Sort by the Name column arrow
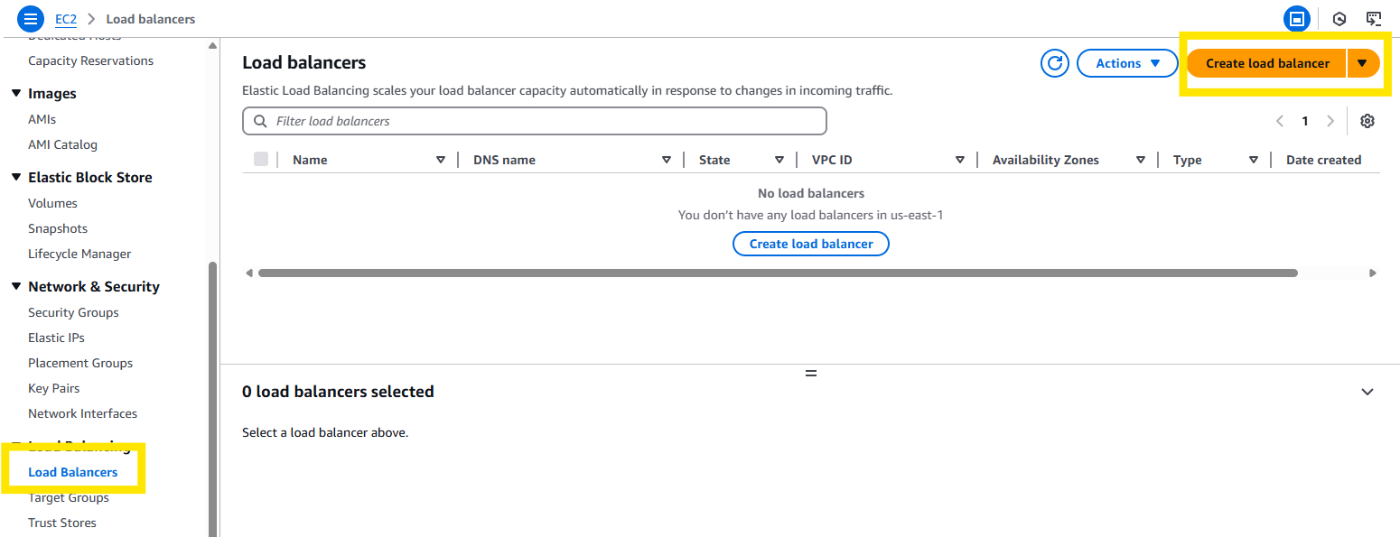 [440, 160]
